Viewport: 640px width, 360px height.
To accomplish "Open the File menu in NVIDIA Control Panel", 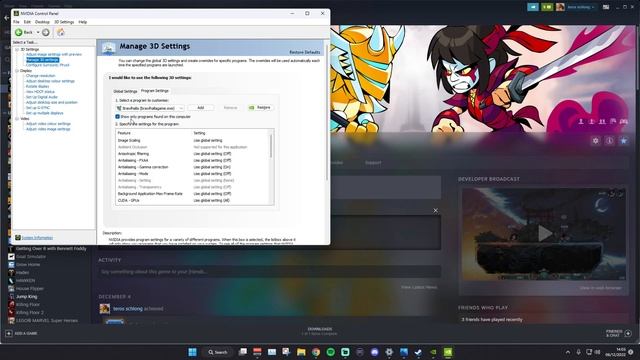I will click(x=16, y=22).
